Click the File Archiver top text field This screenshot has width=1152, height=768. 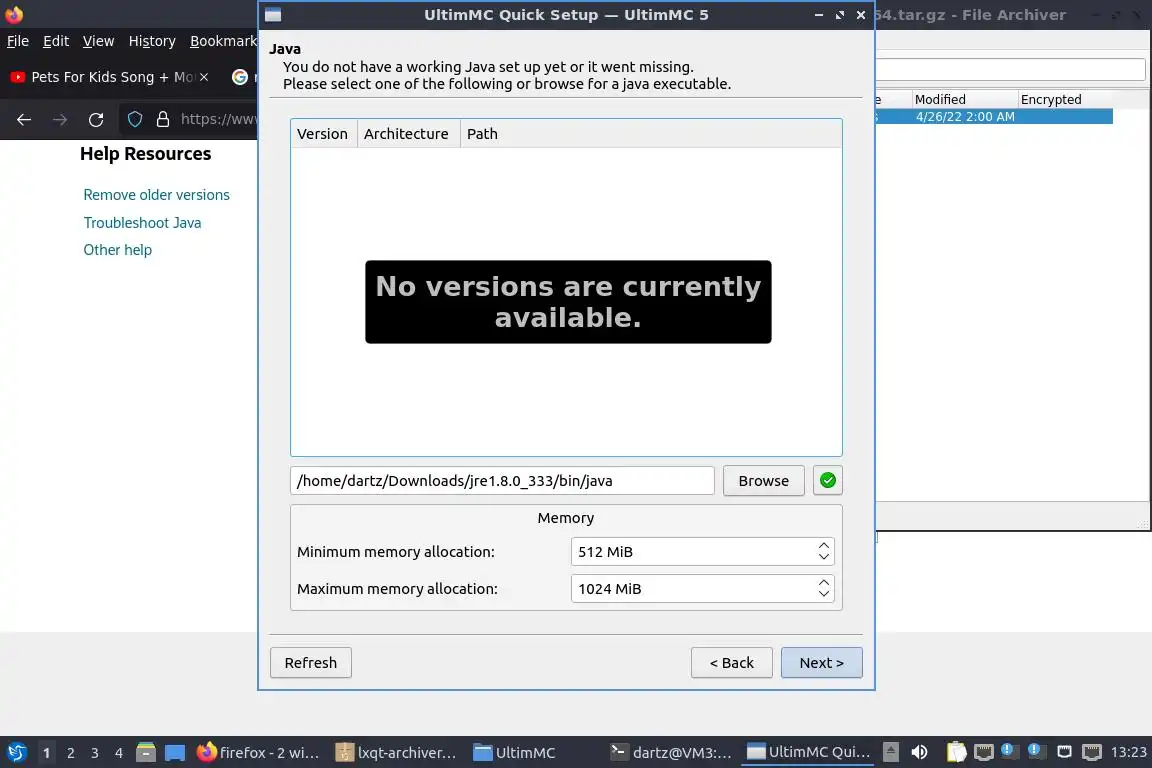(1011, 70)
